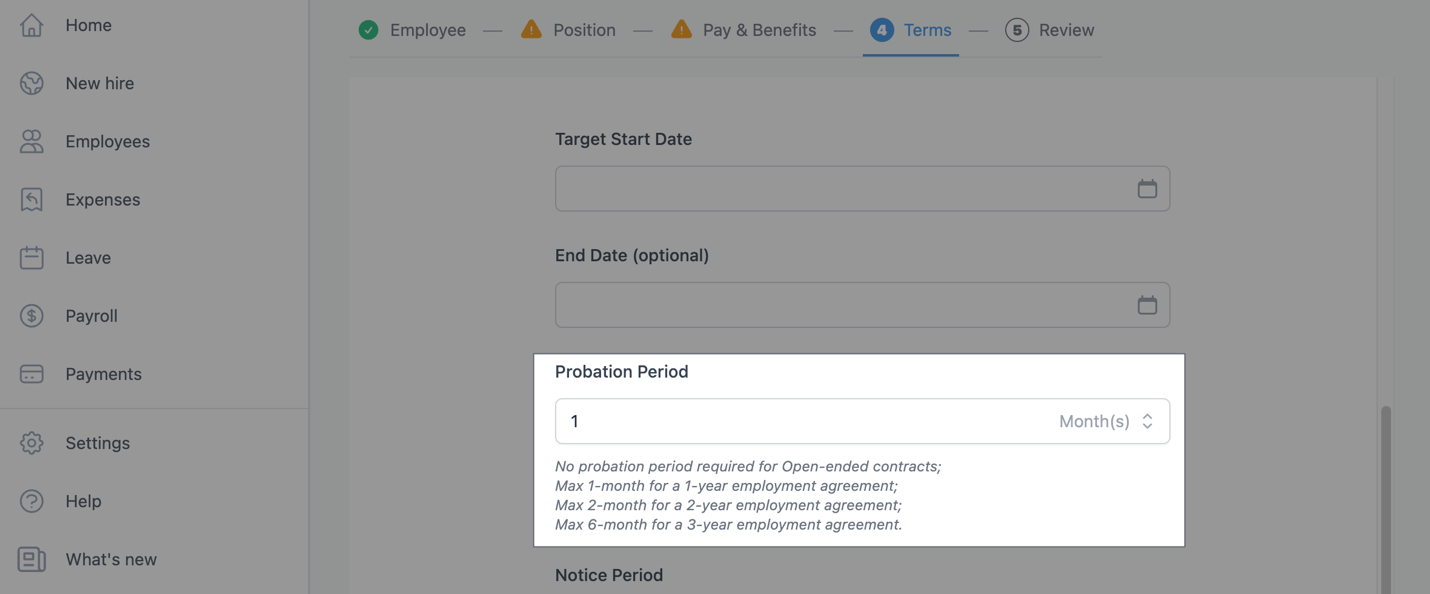Click the Home house icon in sidebar
The width and height of the screenshot is (1430, 594).
point(32,25)
